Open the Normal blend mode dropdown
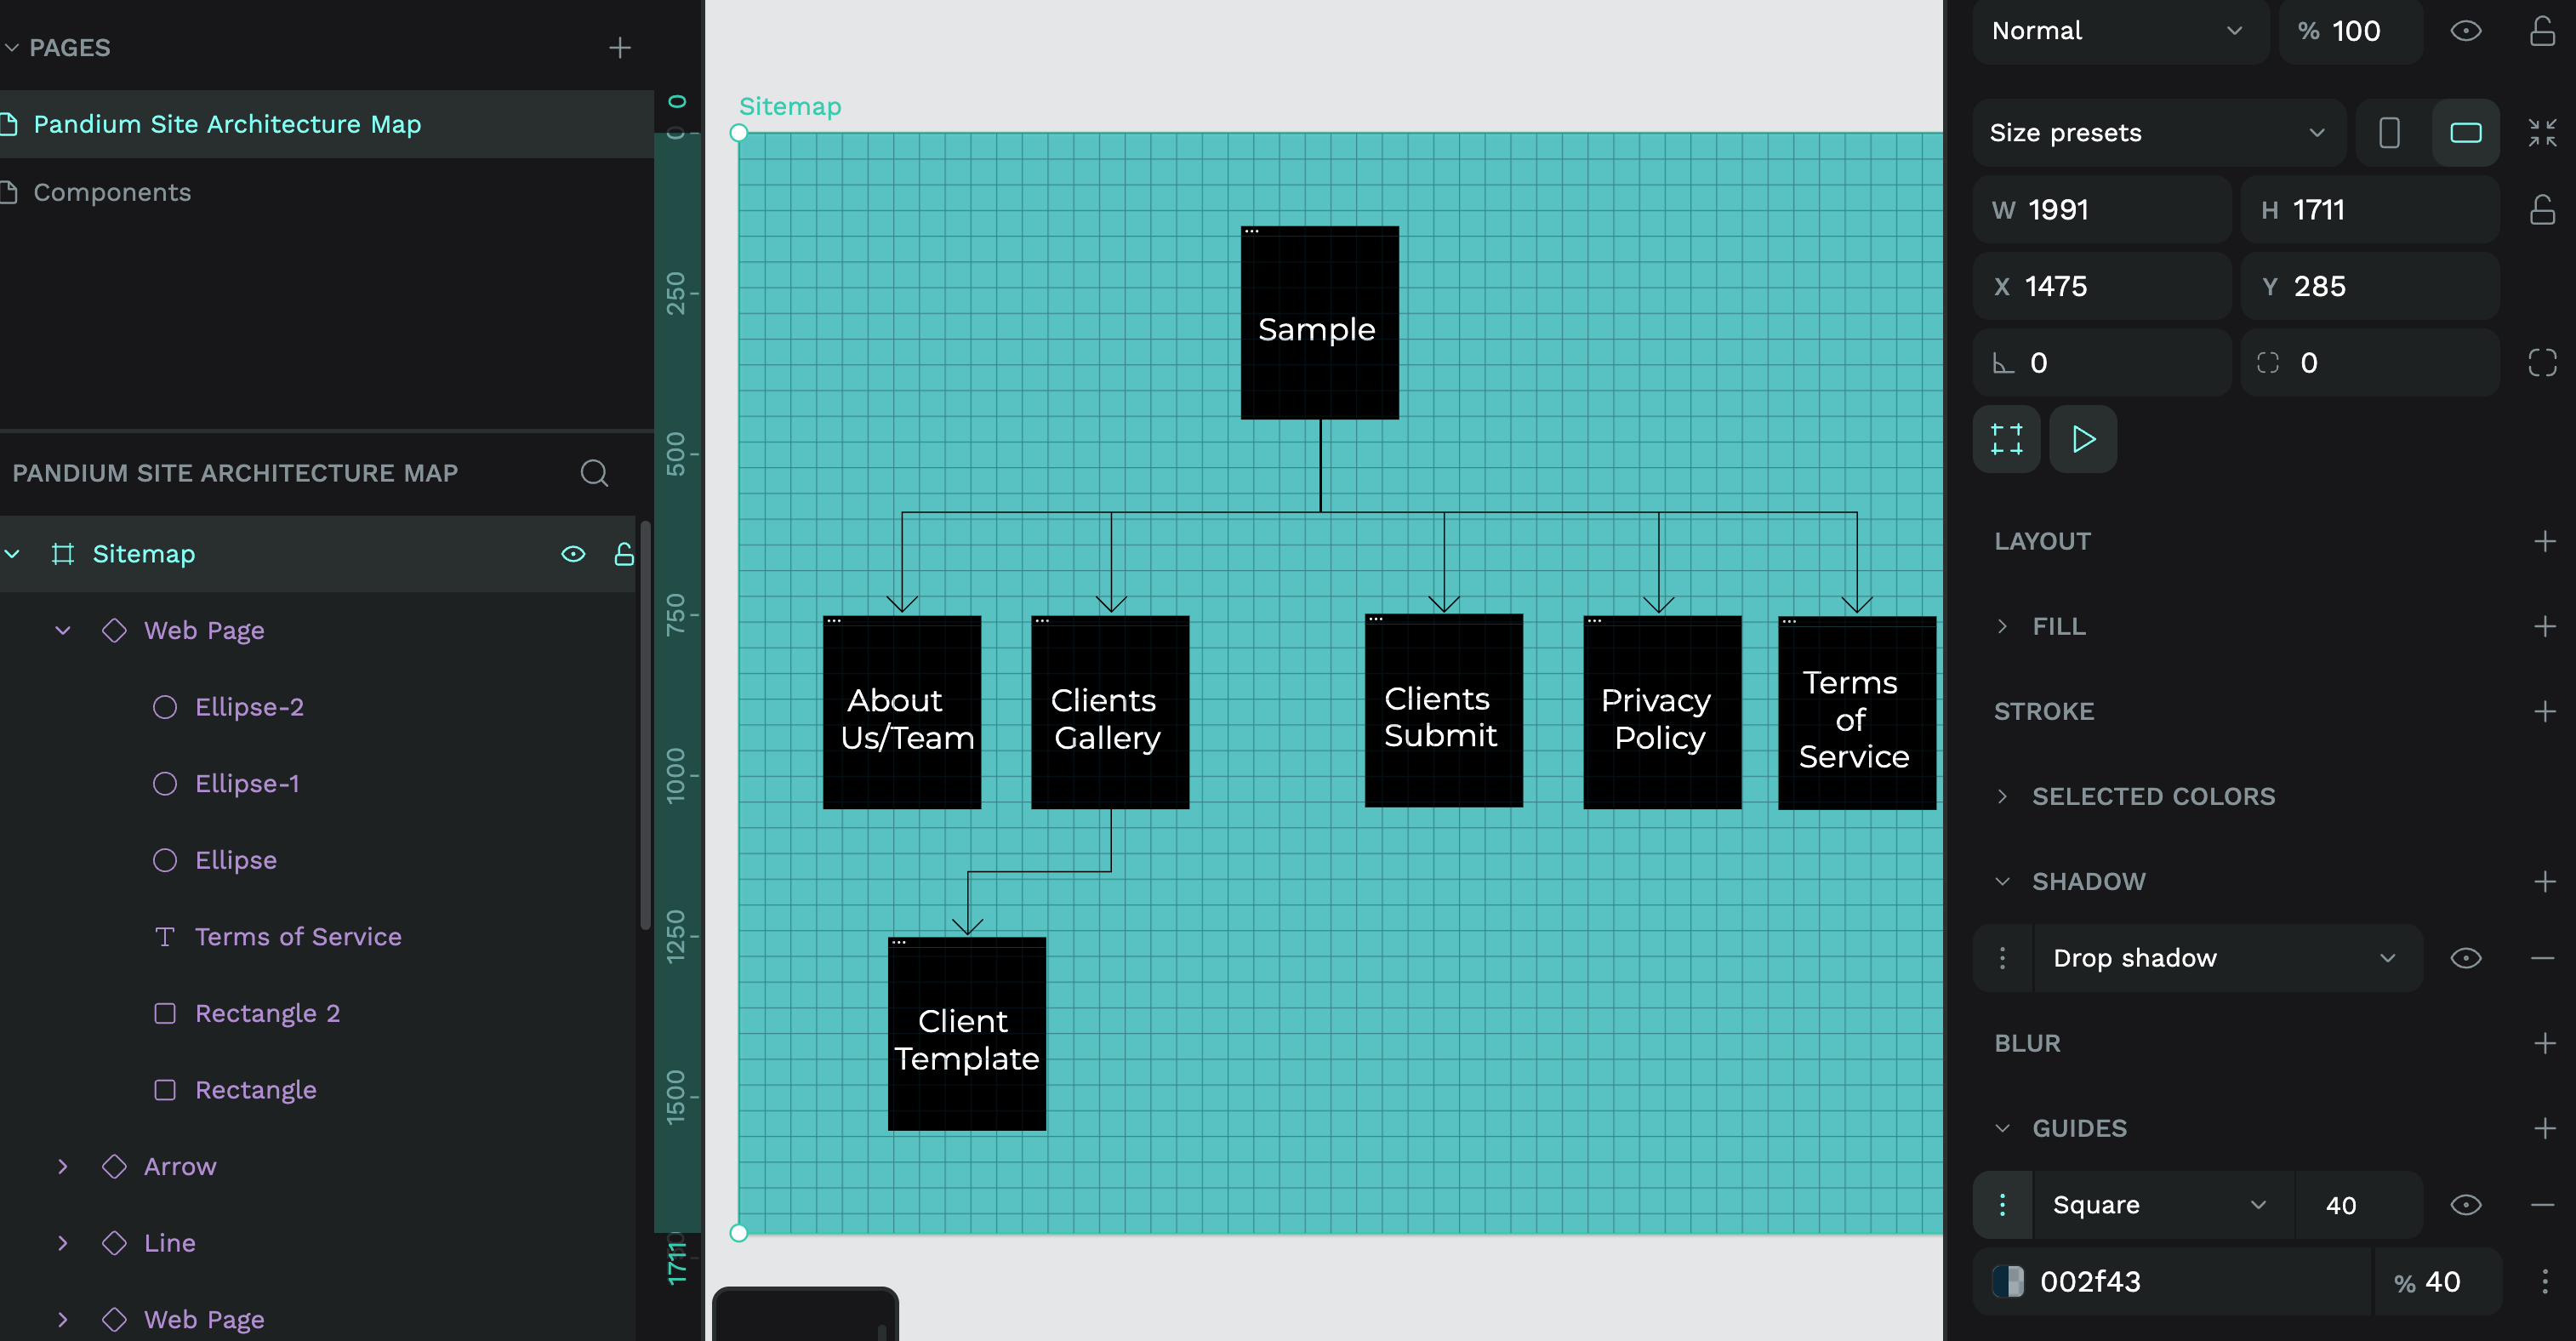 [x=2118, y=31]
